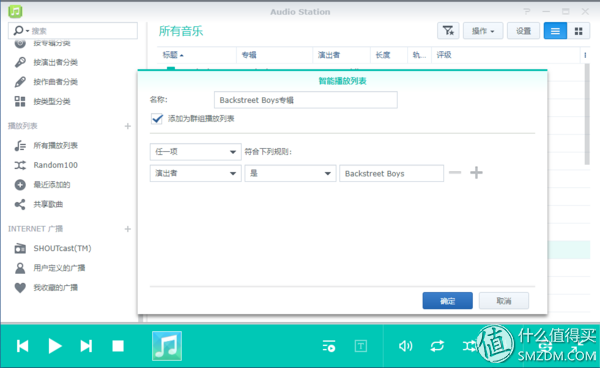This screenshot has width=600, height=368.
Task: Switch to grid thumbnail view
Action: pyautogui.click(x=579, y=31)
